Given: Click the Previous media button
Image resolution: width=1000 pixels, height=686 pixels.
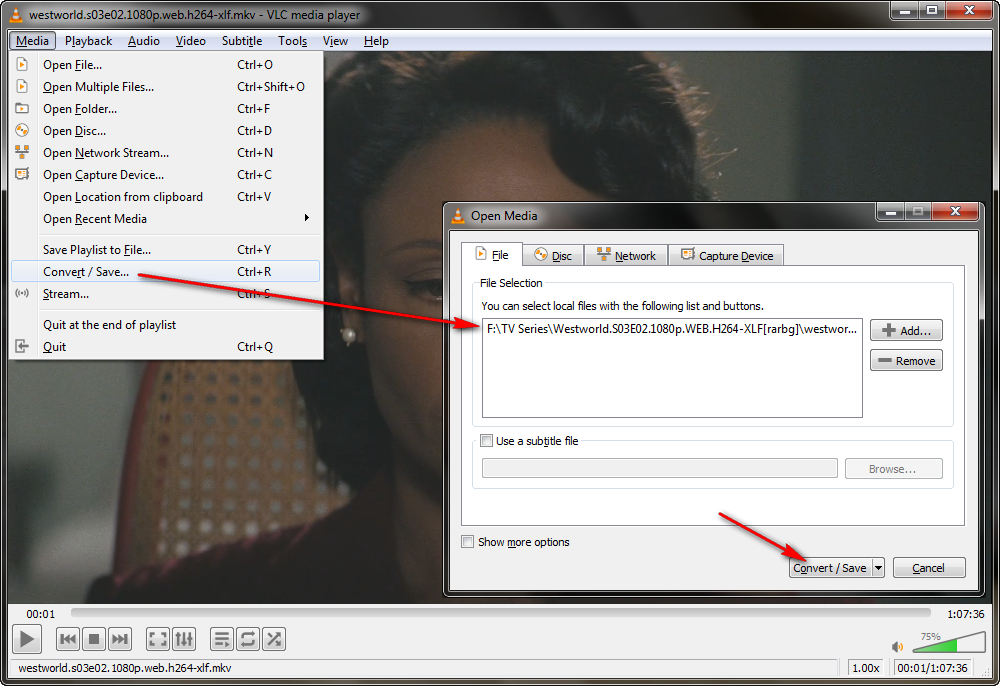Looking at the screenshot, I should click(x=68, y=639).
